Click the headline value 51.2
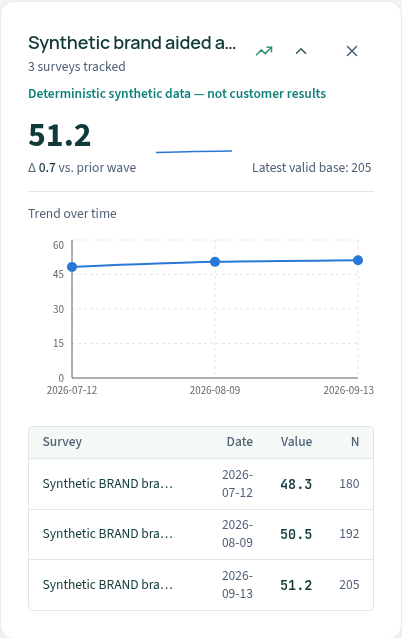402x638 pixels. (59, 135)
